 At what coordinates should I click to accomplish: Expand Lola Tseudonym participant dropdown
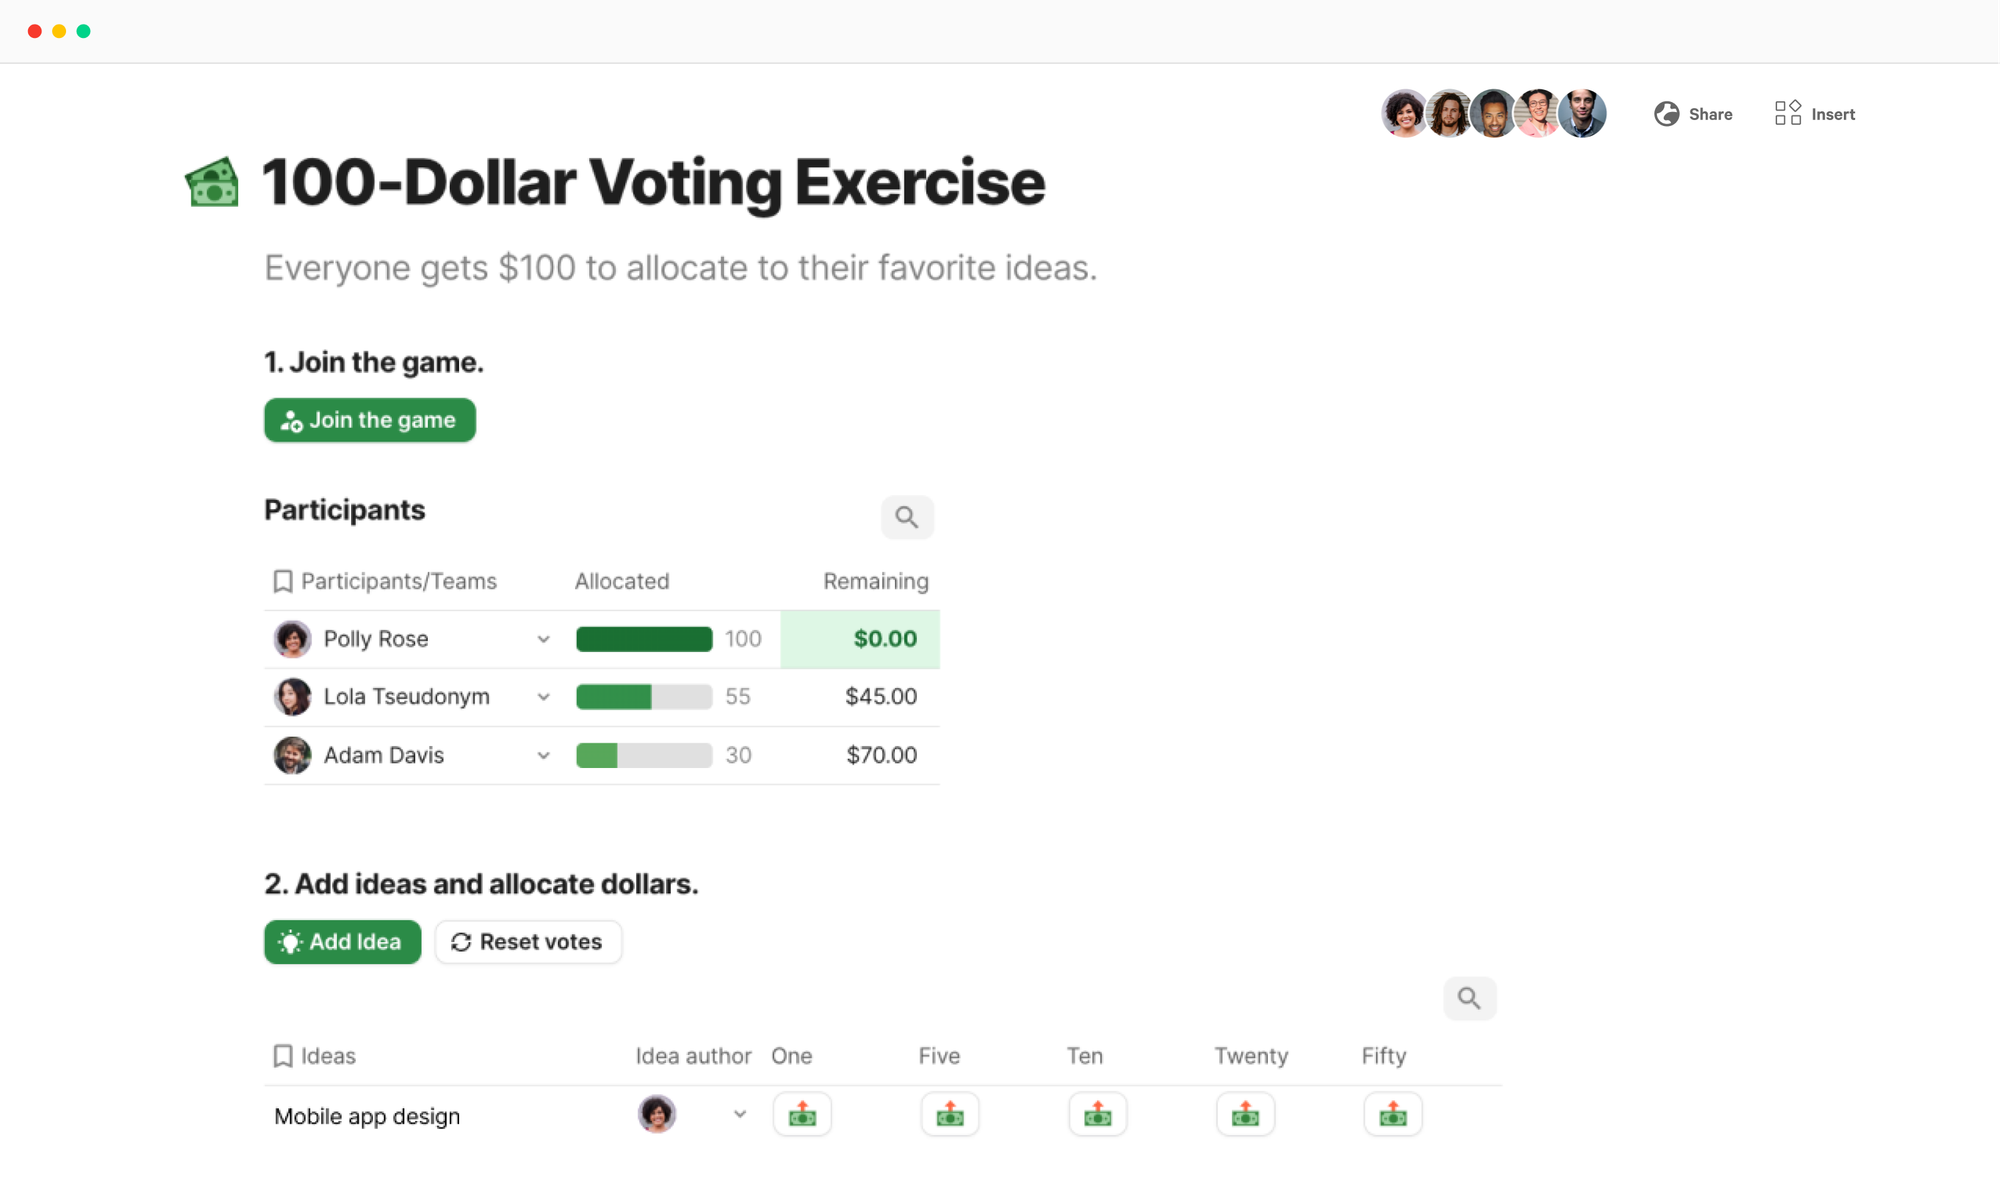[543, 697]
